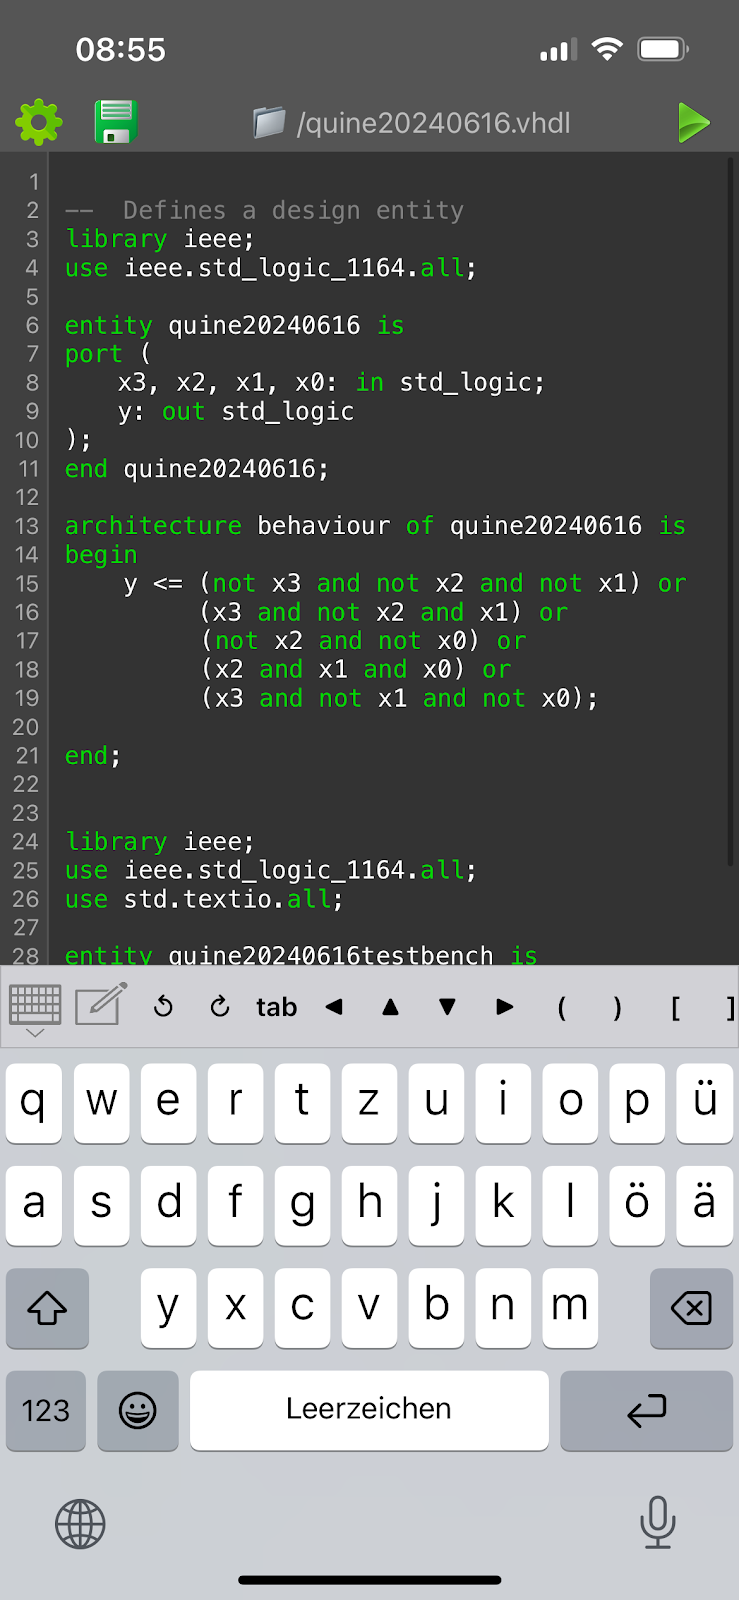
Task: Insert an opening parenthesis from the toolbar
Action: pyautogui.click(x=562, y=1007)
